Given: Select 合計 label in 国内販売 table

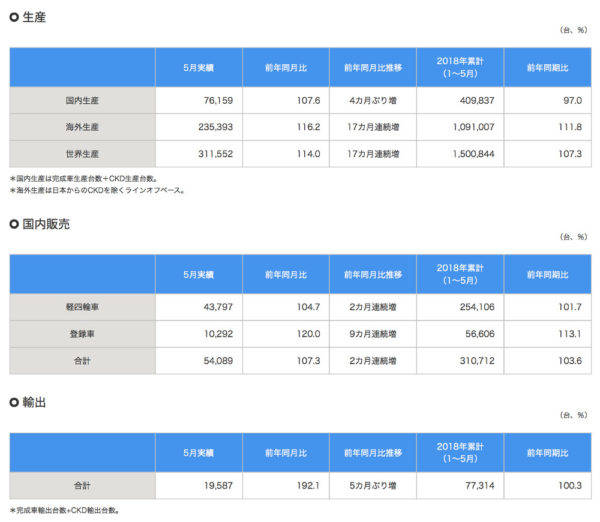Looking at the screenshot, I should click(82, 361).
